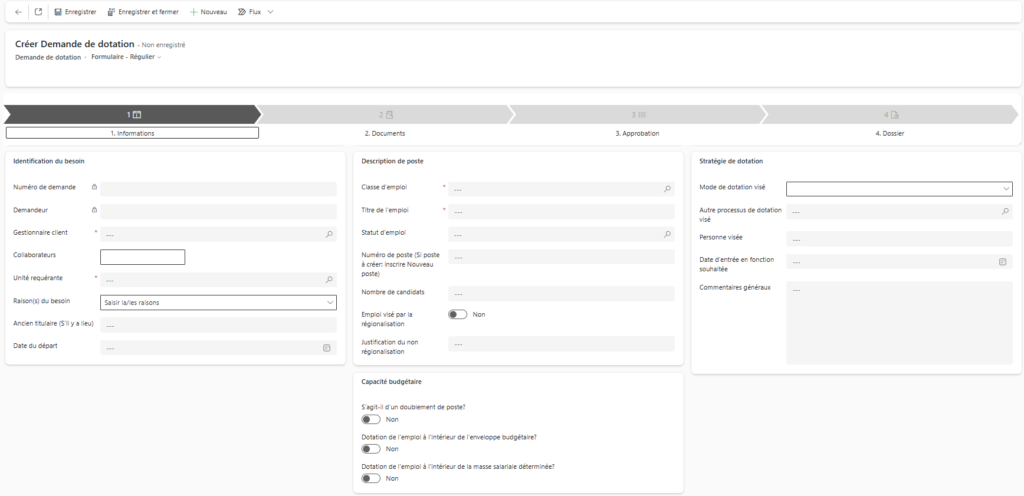Expand Raison(s) du besoin dropdown
The image size is (1024, 496).
click(x=329, y=302)
